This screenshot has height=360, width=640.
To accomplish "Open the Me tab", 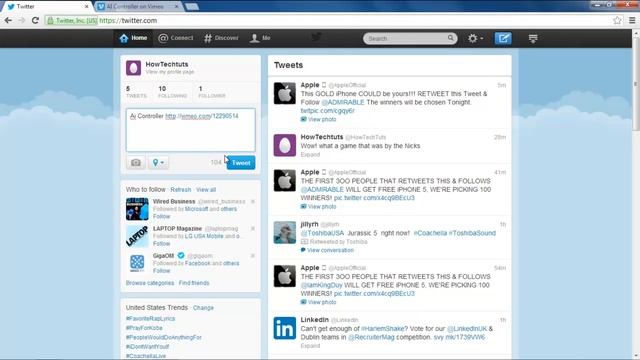I will point(260,38).
